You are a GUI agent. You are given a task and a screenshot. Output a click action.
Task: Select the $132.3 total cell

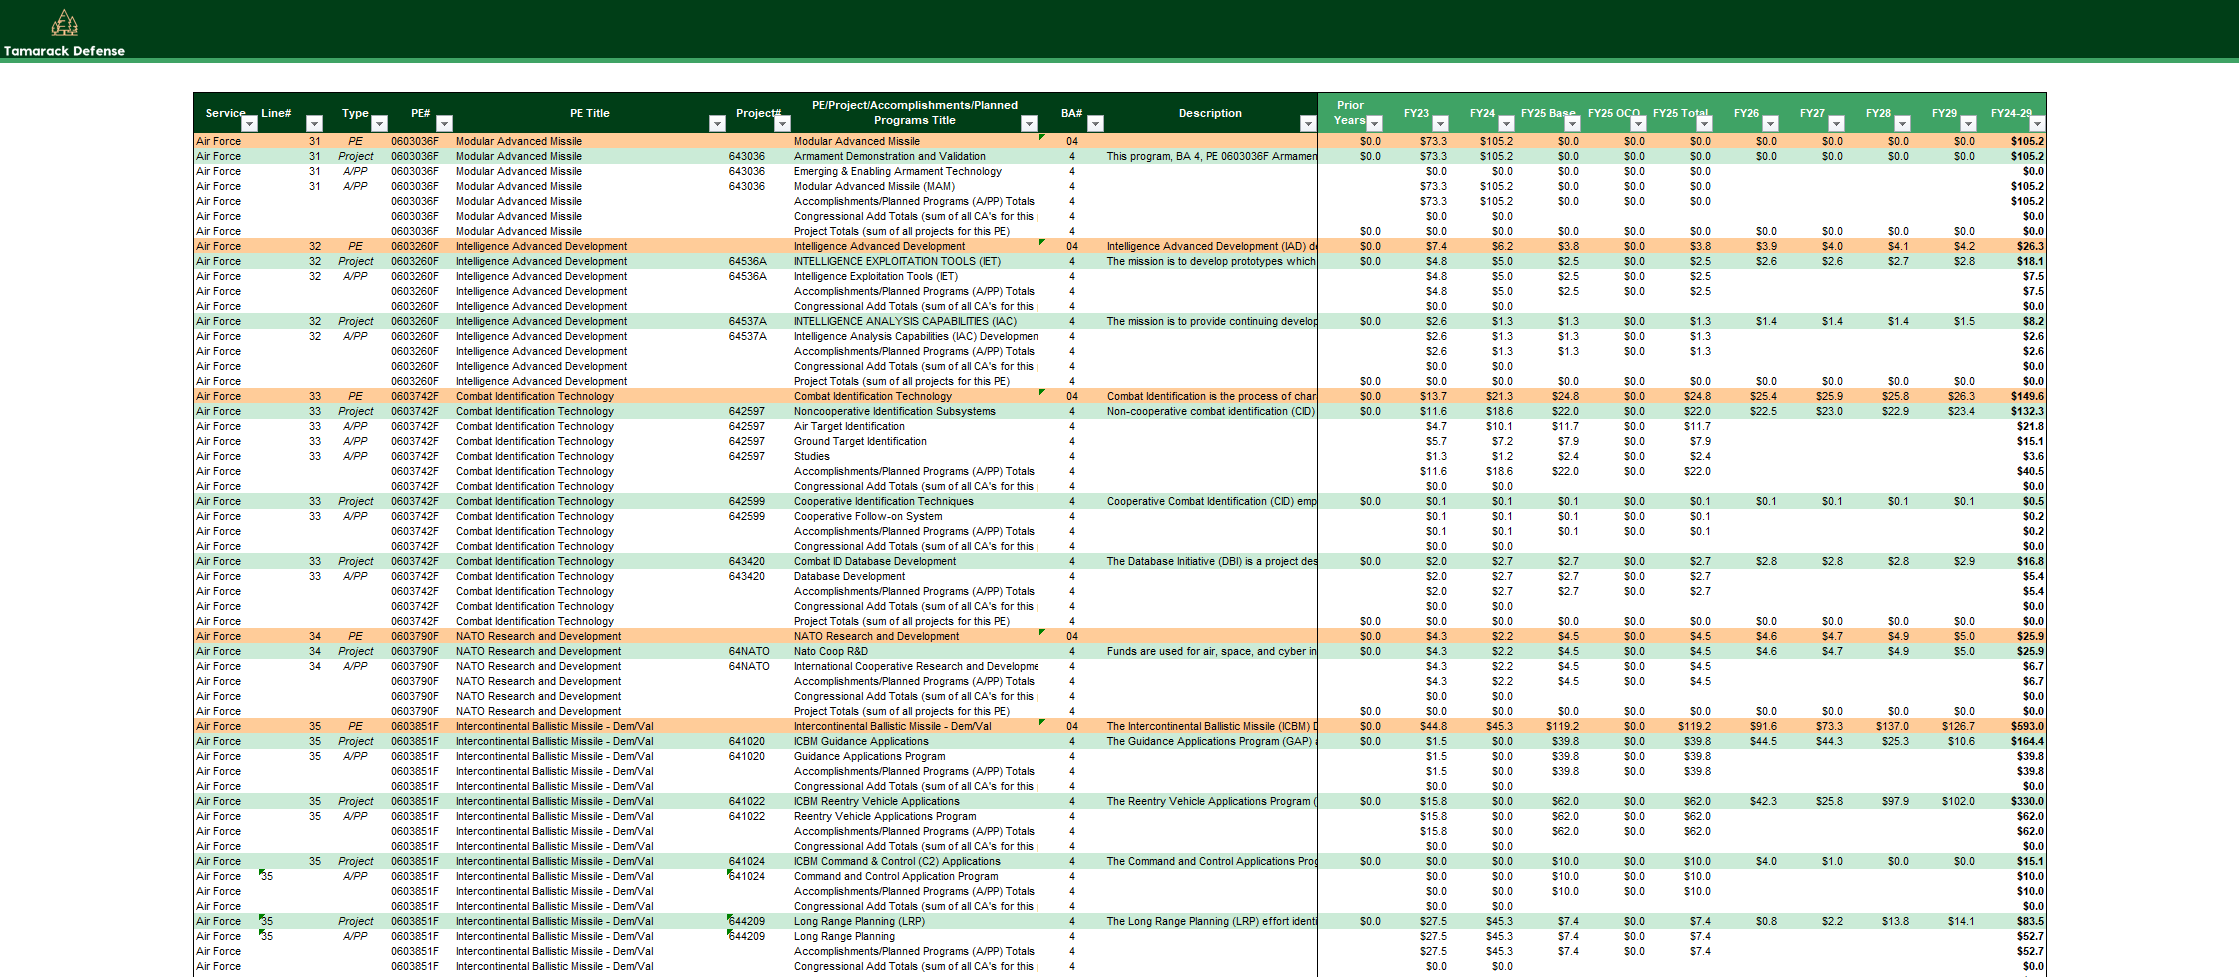[x=2013, y=411]
